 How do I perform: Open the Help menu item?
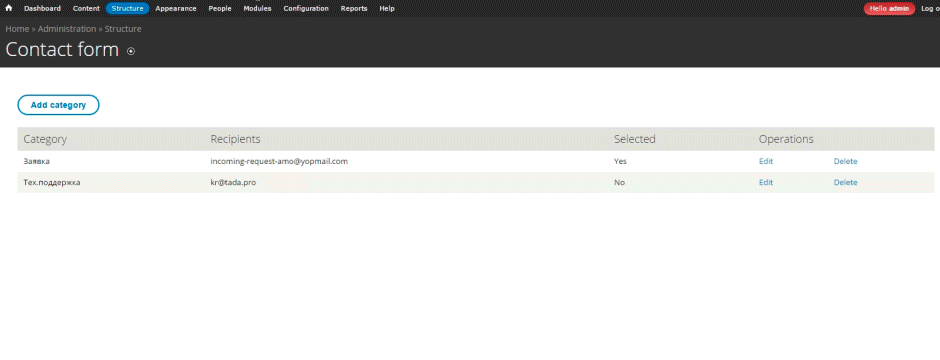[x=387, y=8]
